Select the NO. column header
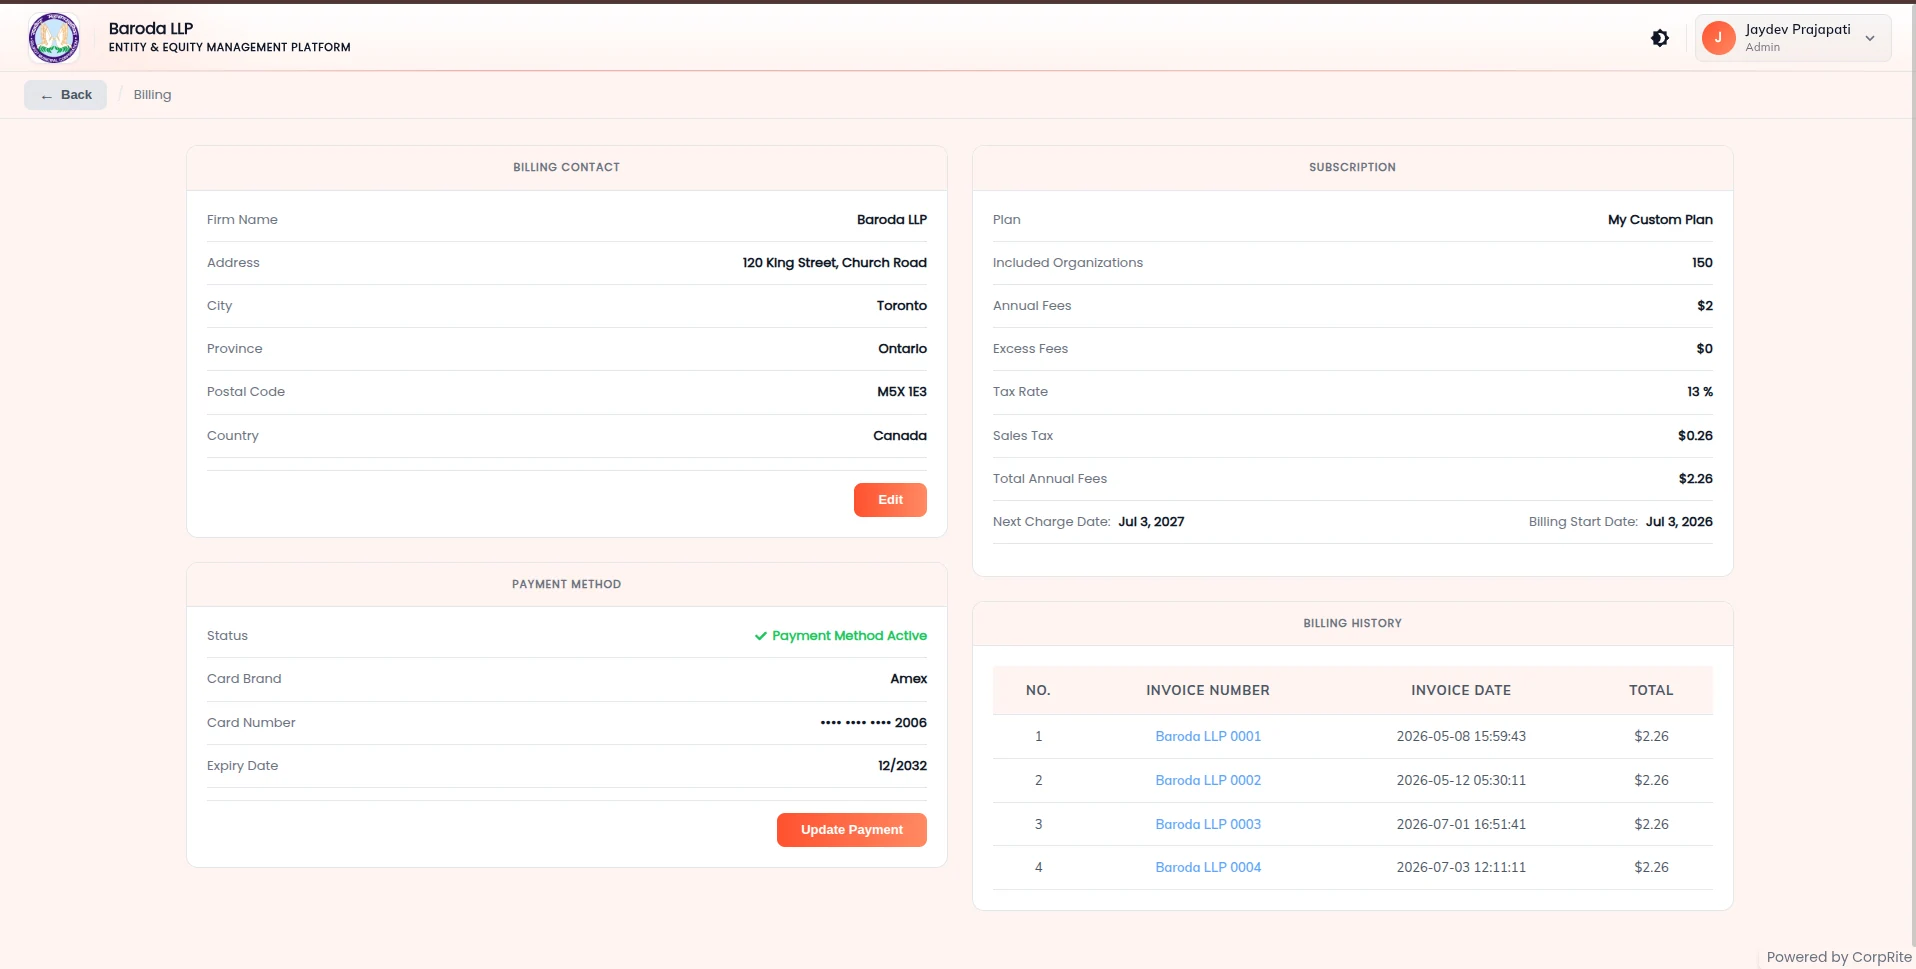The width and height of the screenshot is (1916, 969). tap(1038, 690)
